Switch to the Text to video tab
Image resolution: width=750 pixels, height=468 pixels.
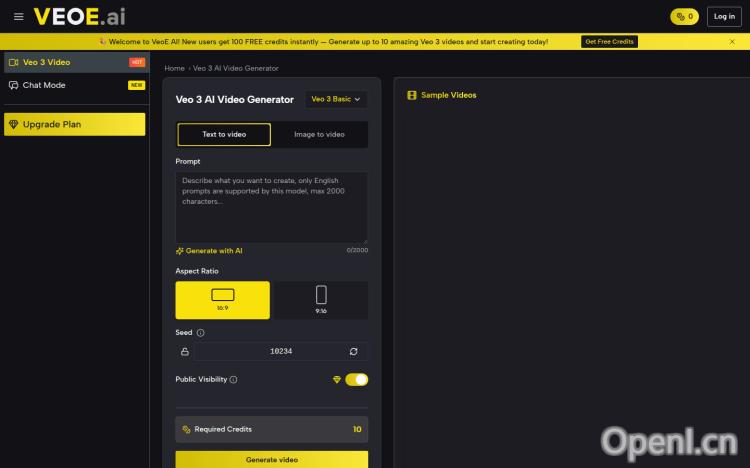pos(224,134)
